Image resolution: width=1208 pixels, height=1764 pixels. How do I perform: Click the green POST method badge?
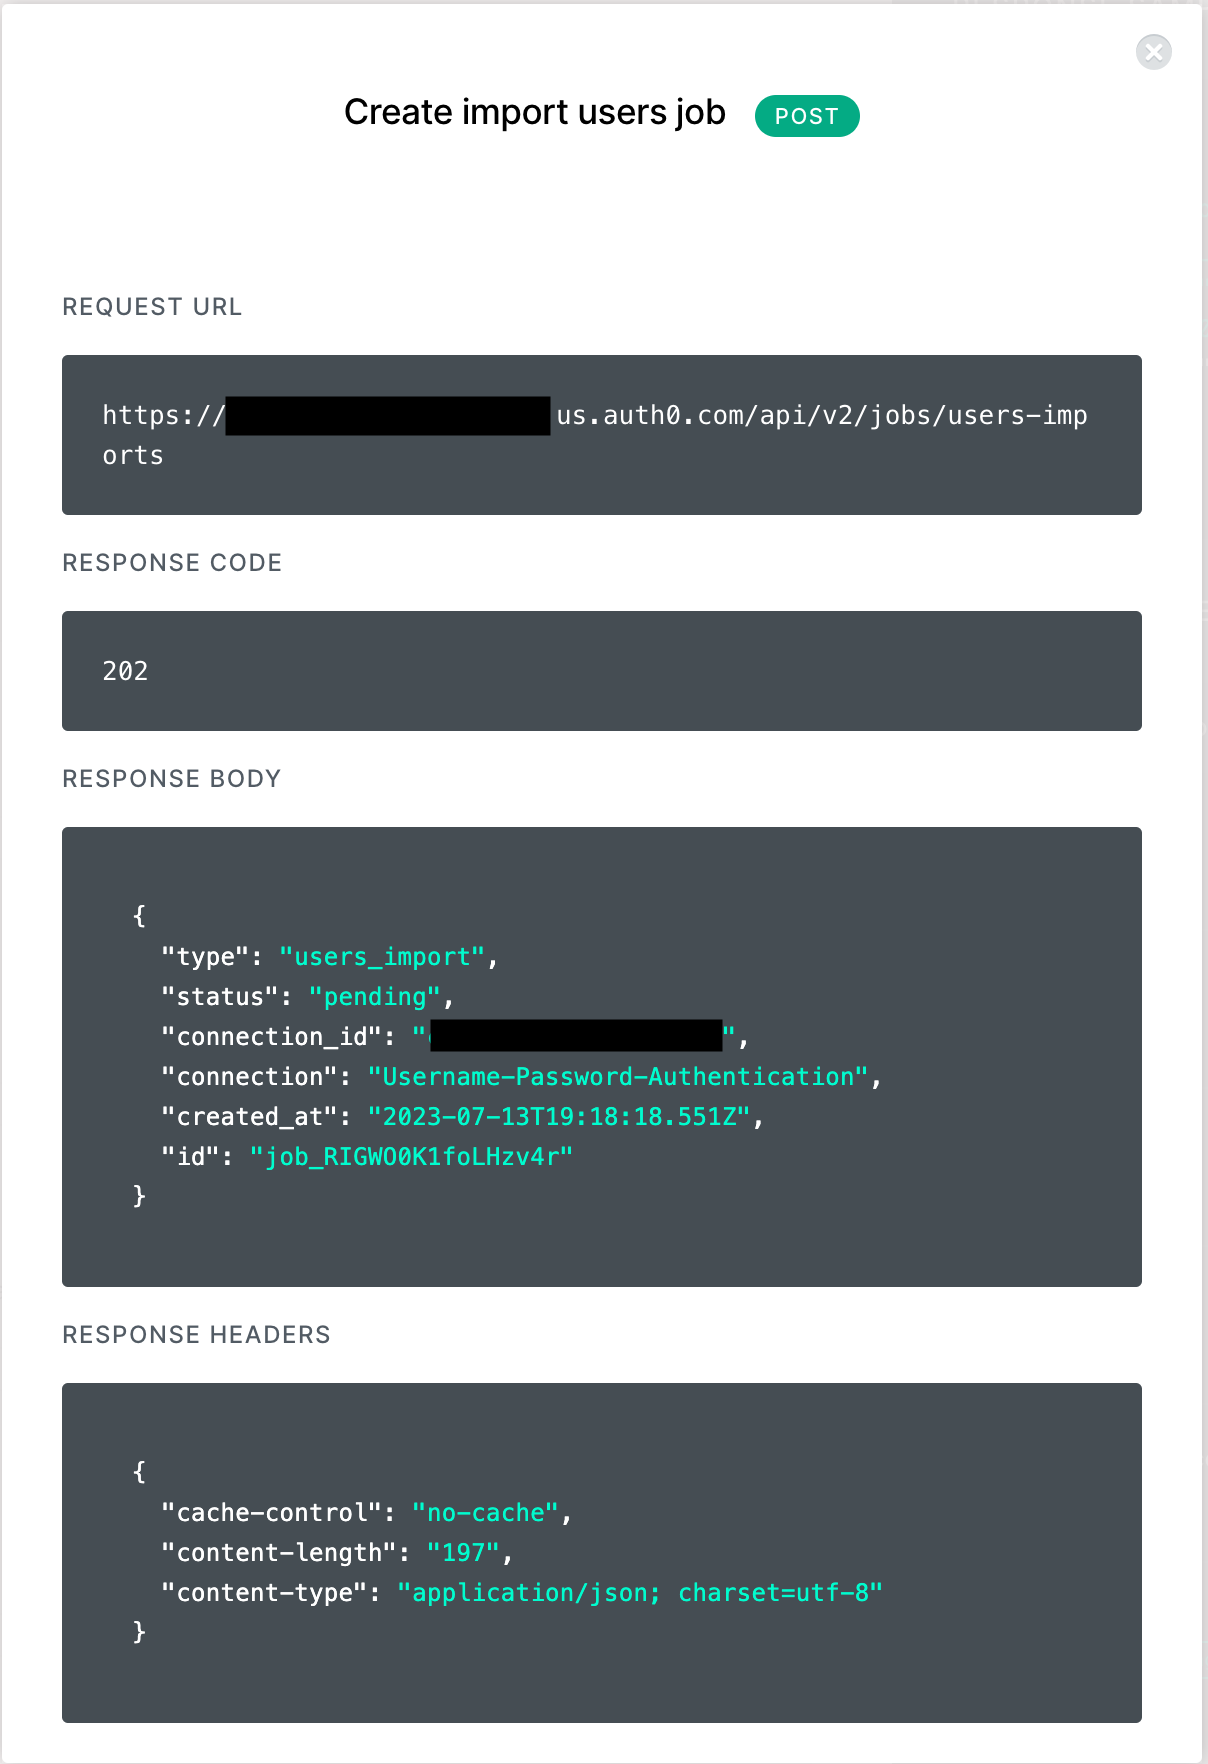[807, 116]
